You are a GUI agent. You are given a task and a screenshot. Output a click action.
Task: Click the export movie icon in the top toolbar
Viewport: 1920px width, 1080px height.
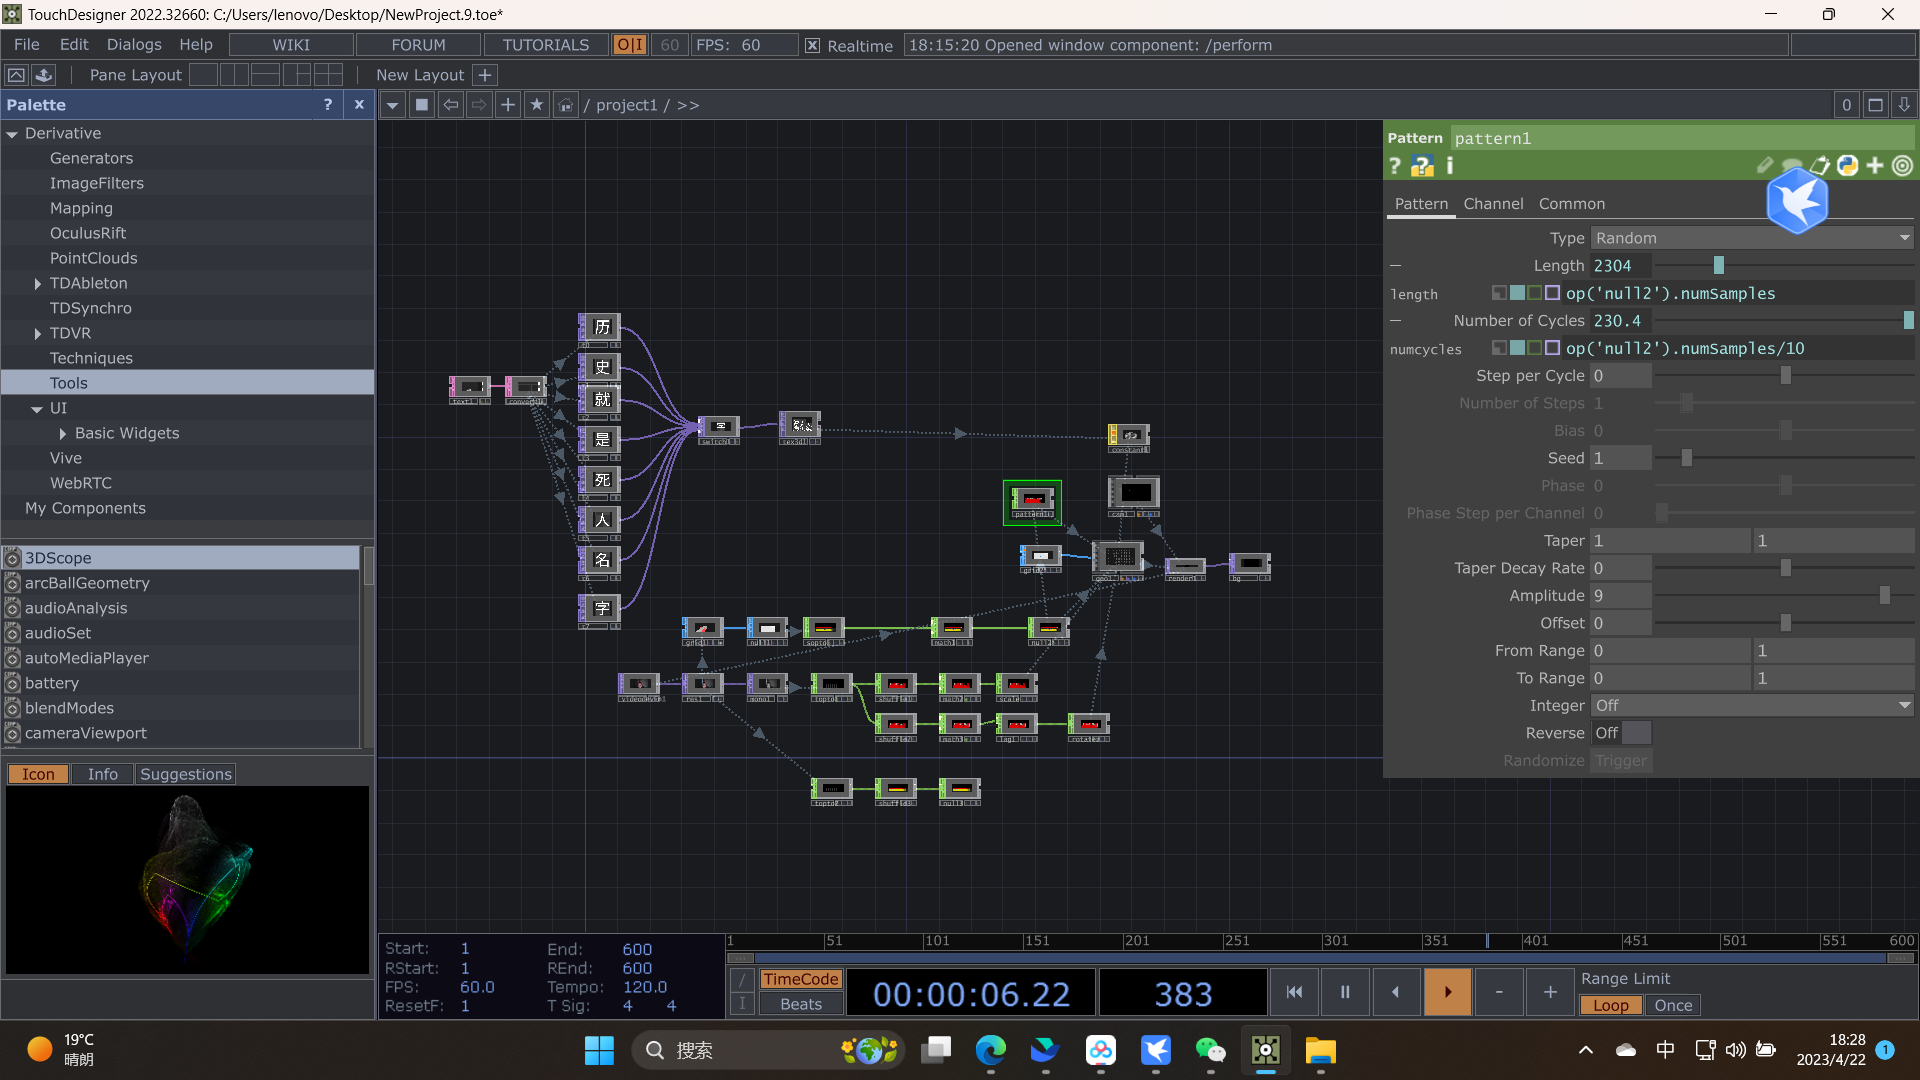tap(44, 75)
